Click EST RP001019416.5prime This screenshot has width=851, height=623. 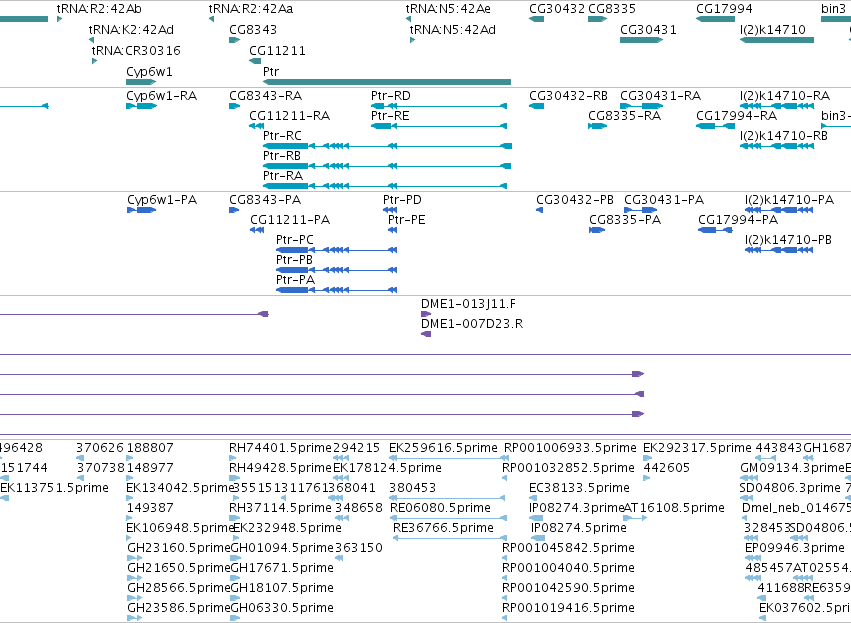pos(568,608)
